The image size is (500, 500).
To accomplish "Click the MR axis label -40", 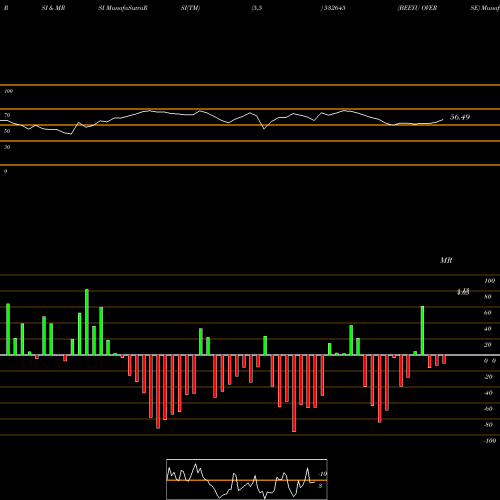I will coord(488,393).
